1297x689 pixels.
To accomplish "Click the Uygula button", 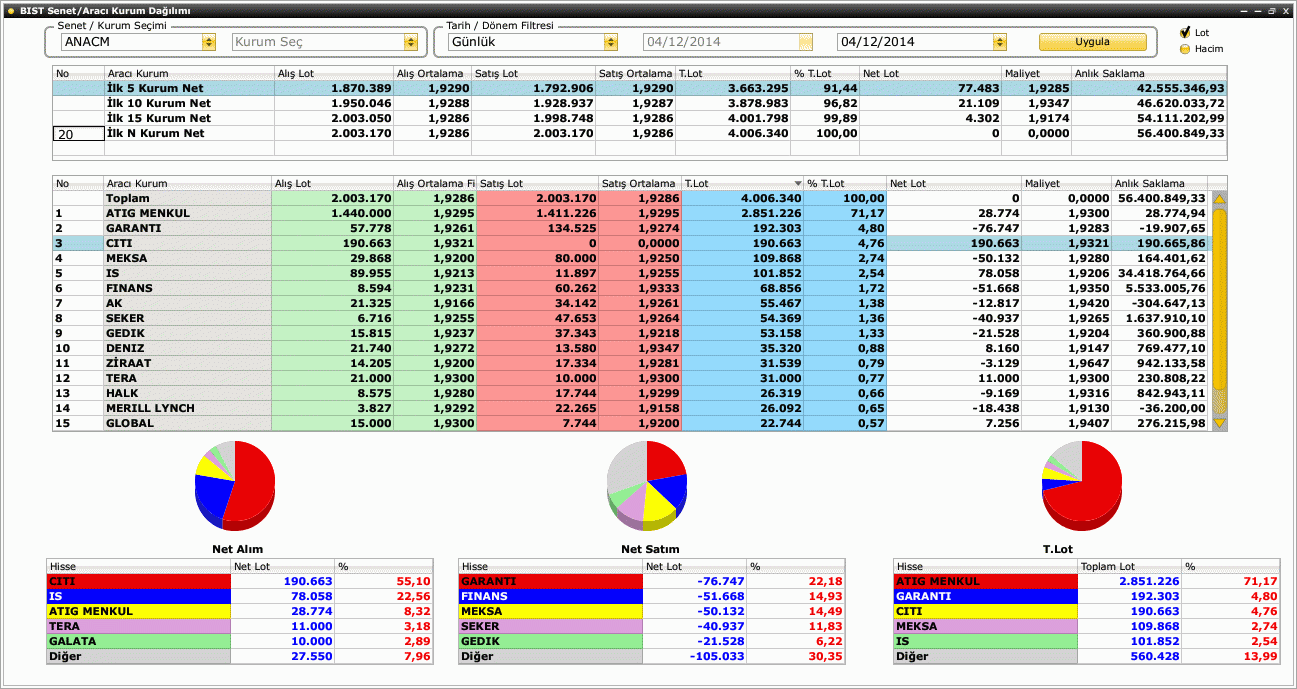I will (x=1092, y=42).
